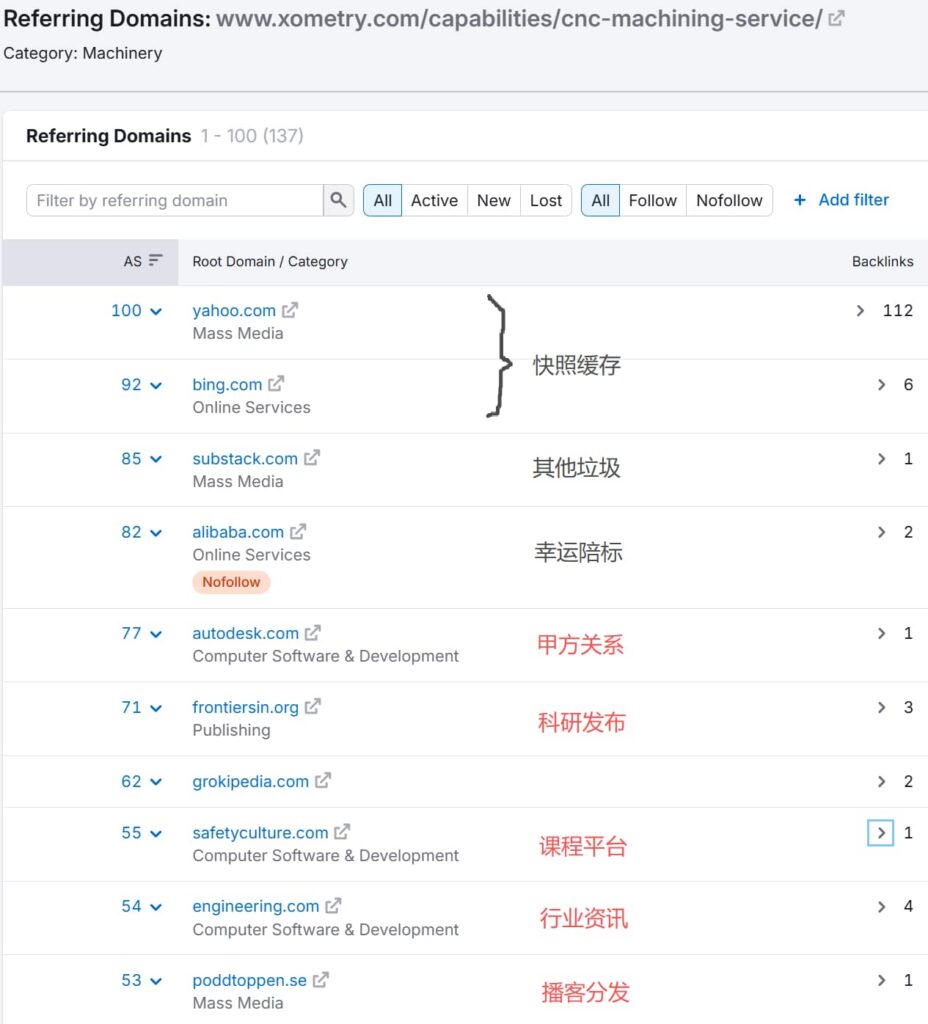The width and height of the screenshot is (928, 1024).
Task: Switch to the Follow filter tab
Action: [x=652, y=200]
